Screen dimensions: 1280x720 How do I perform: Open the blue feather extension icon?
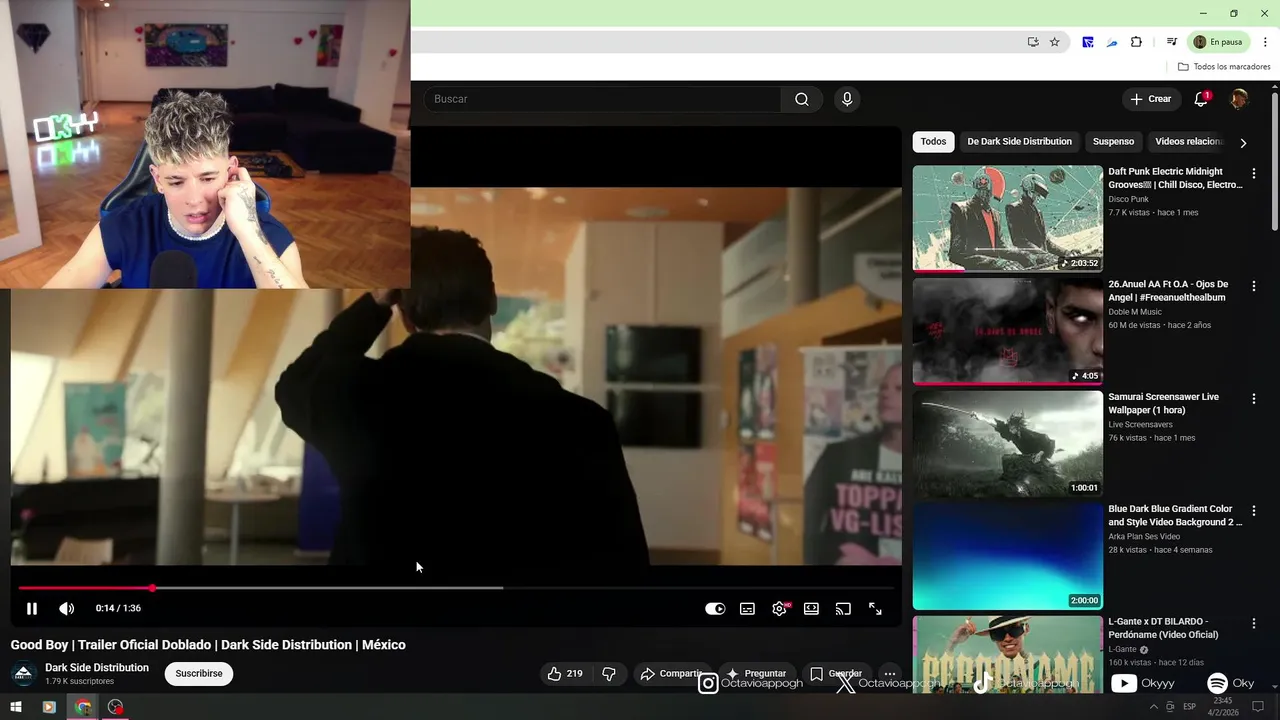click(x=1112, y=42)
